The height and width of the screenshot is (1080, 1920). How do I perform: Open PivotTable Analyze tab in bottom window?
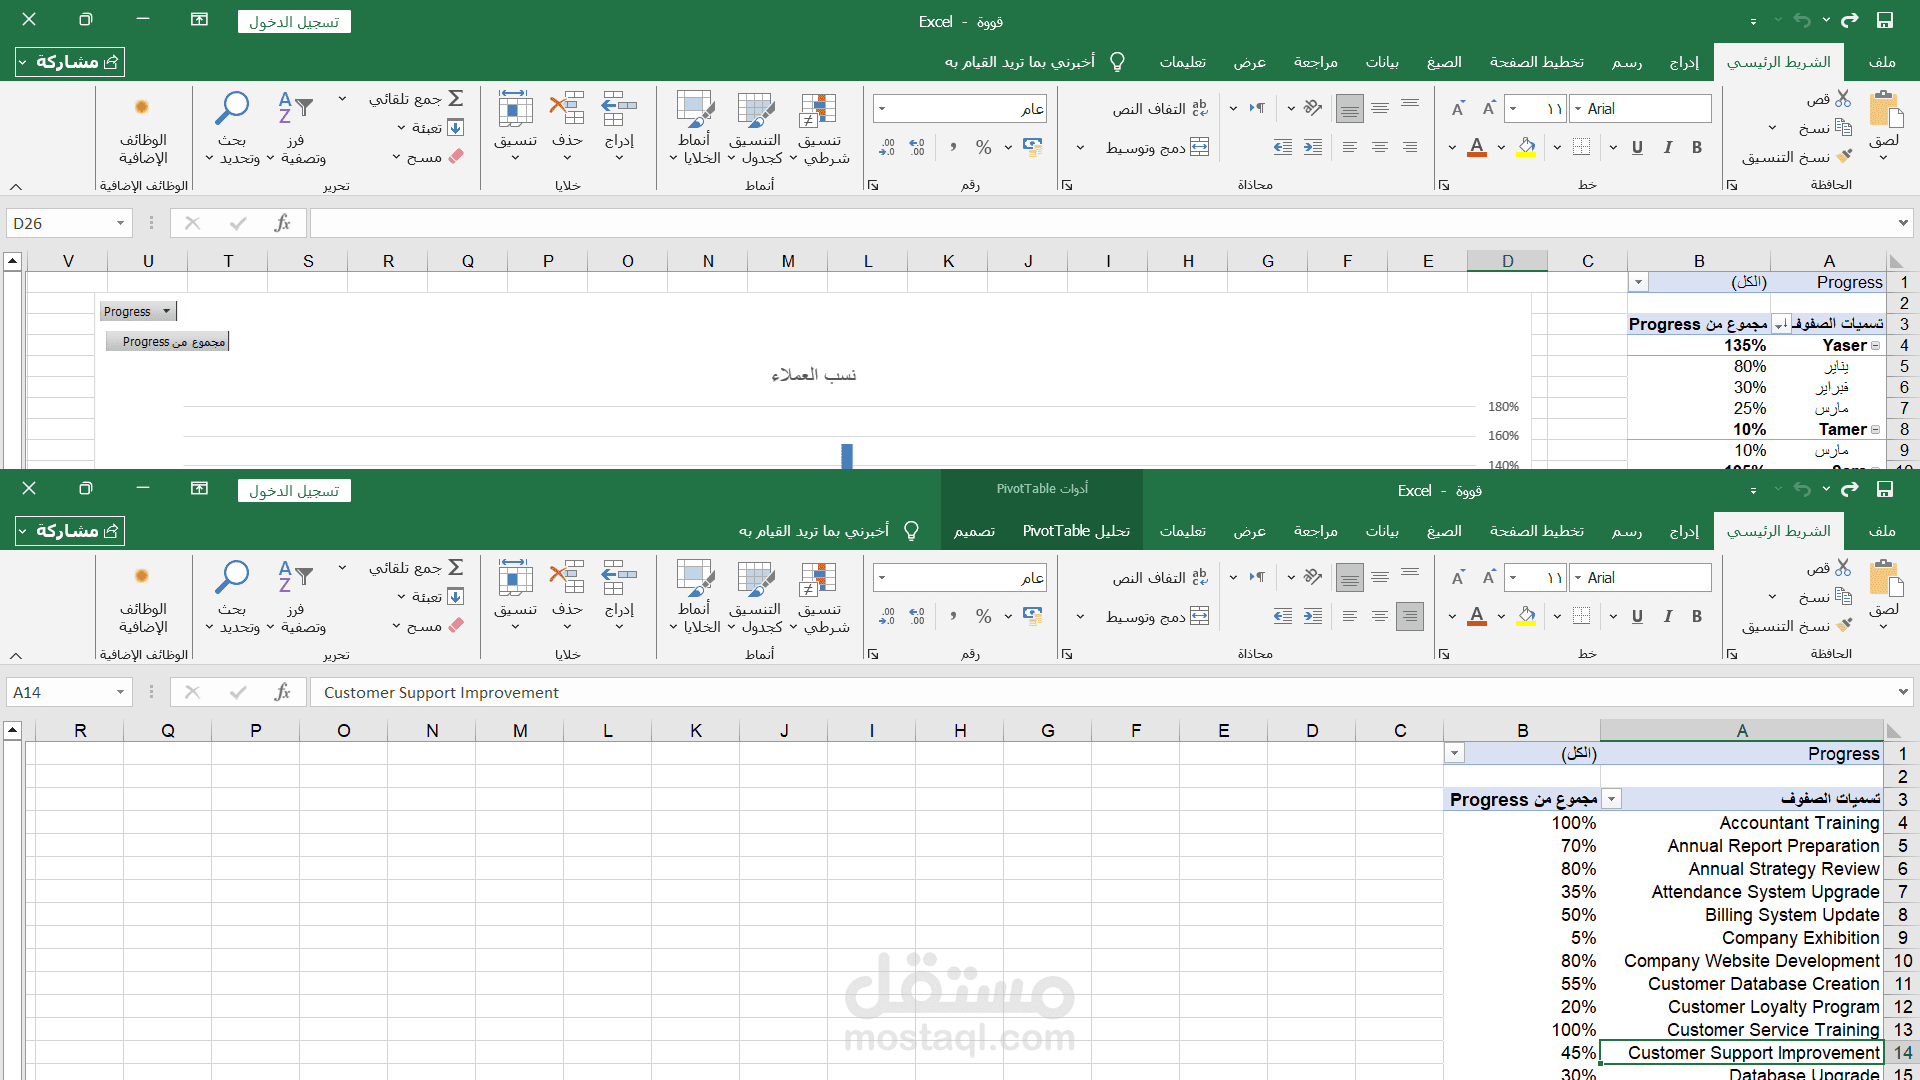(x=1076, y=531)
